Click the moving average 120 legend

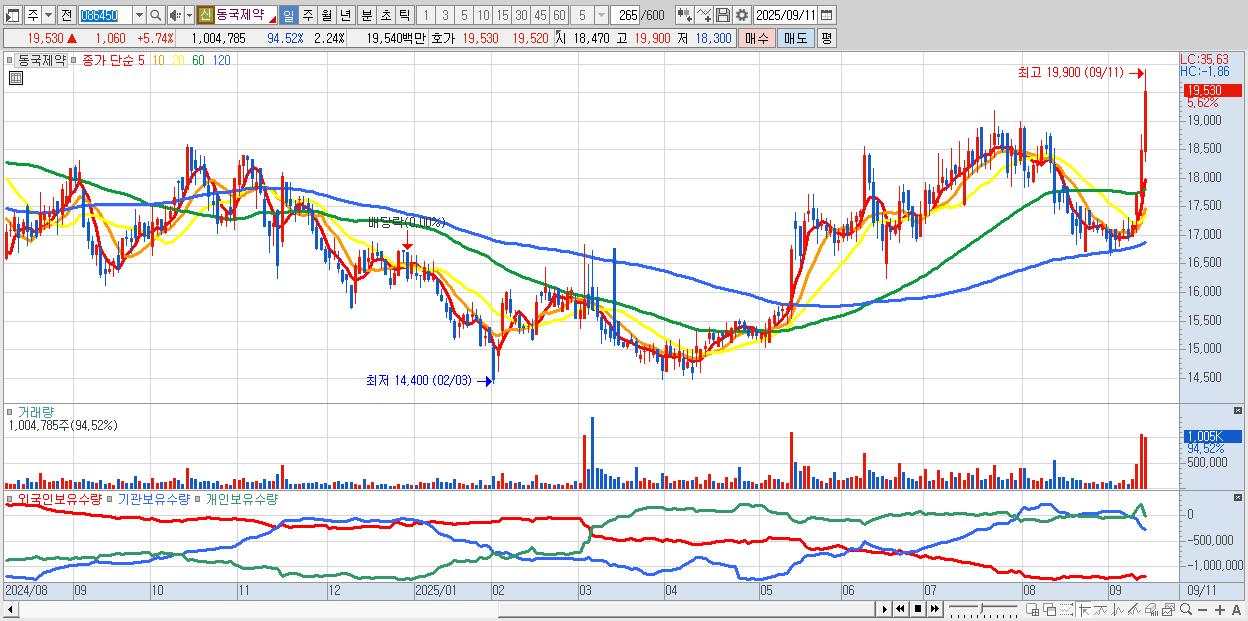[x=221, y=60]
